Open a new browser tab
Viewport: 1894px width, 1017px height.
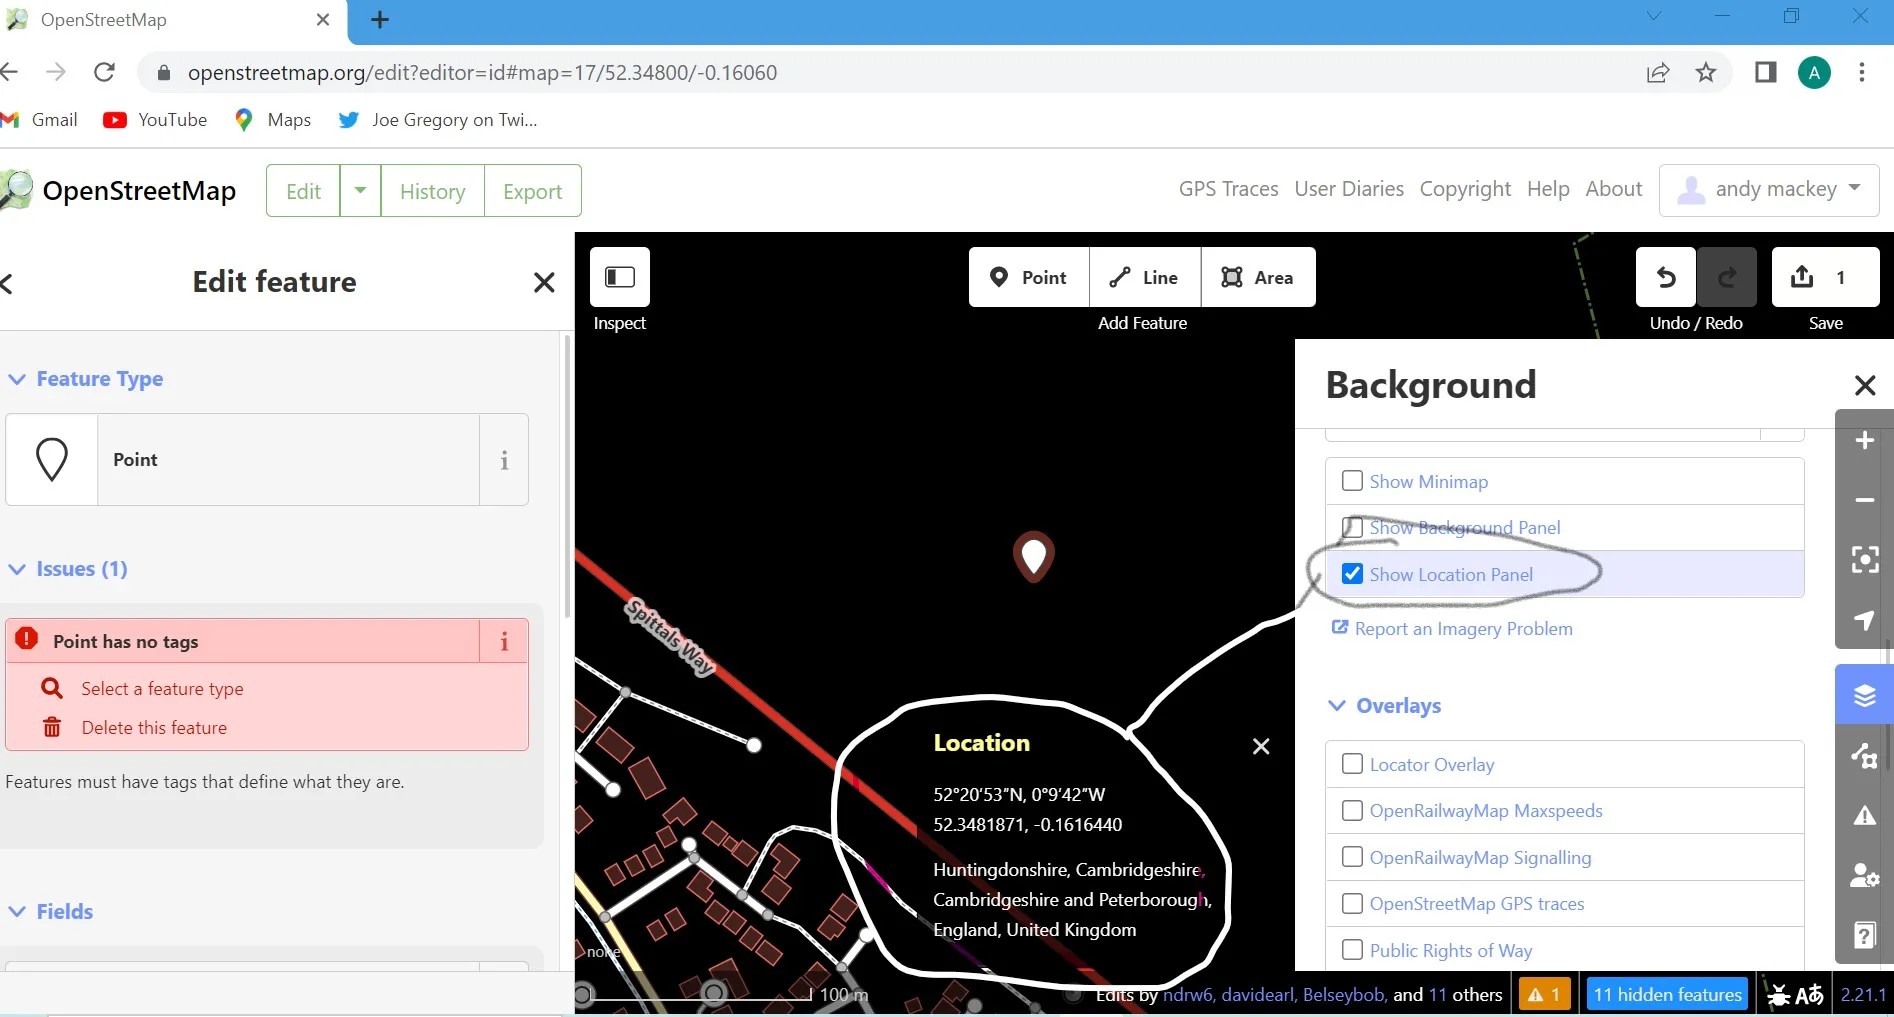[380, 19]
